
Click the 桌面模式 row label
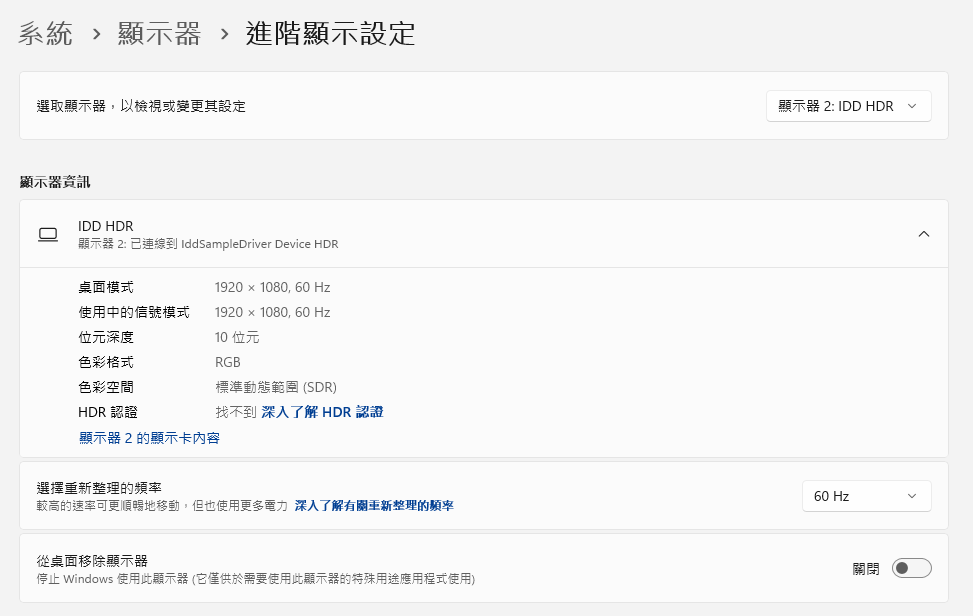pyautogui.click(x=105, y=287)
